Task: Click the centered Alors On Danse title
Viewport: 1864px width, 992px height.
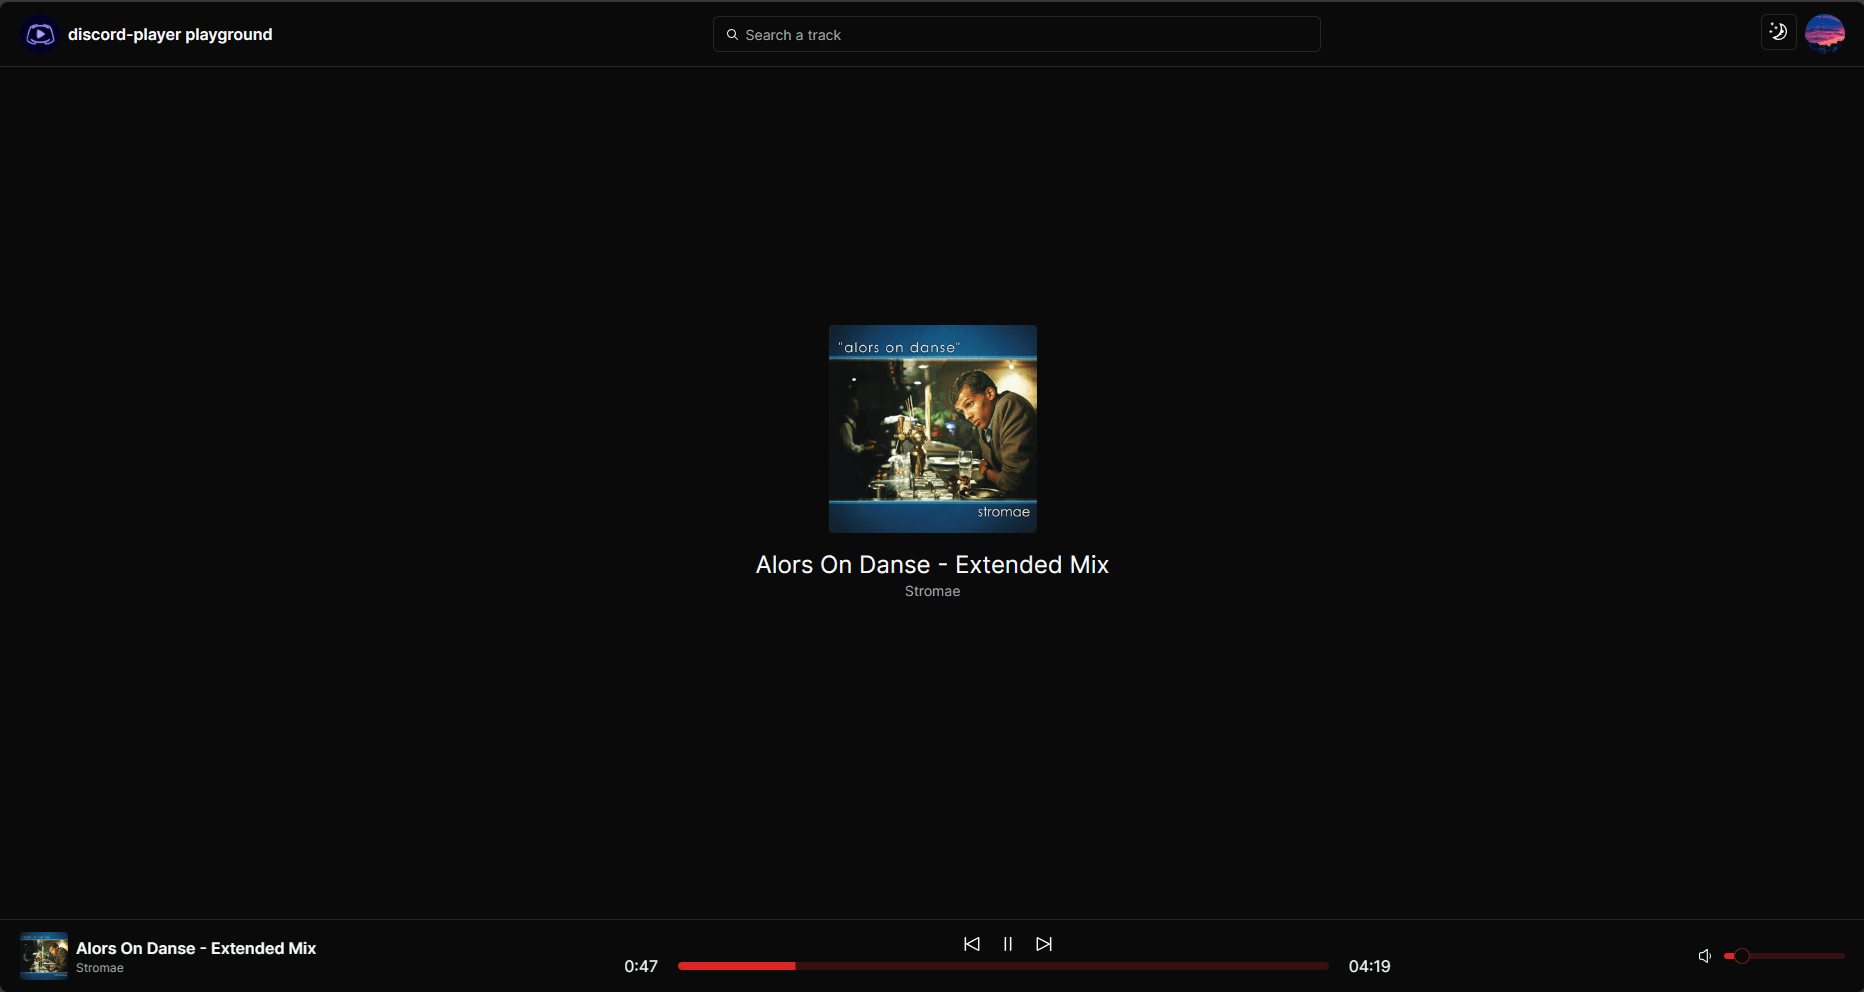Action: tap(932, 565)
